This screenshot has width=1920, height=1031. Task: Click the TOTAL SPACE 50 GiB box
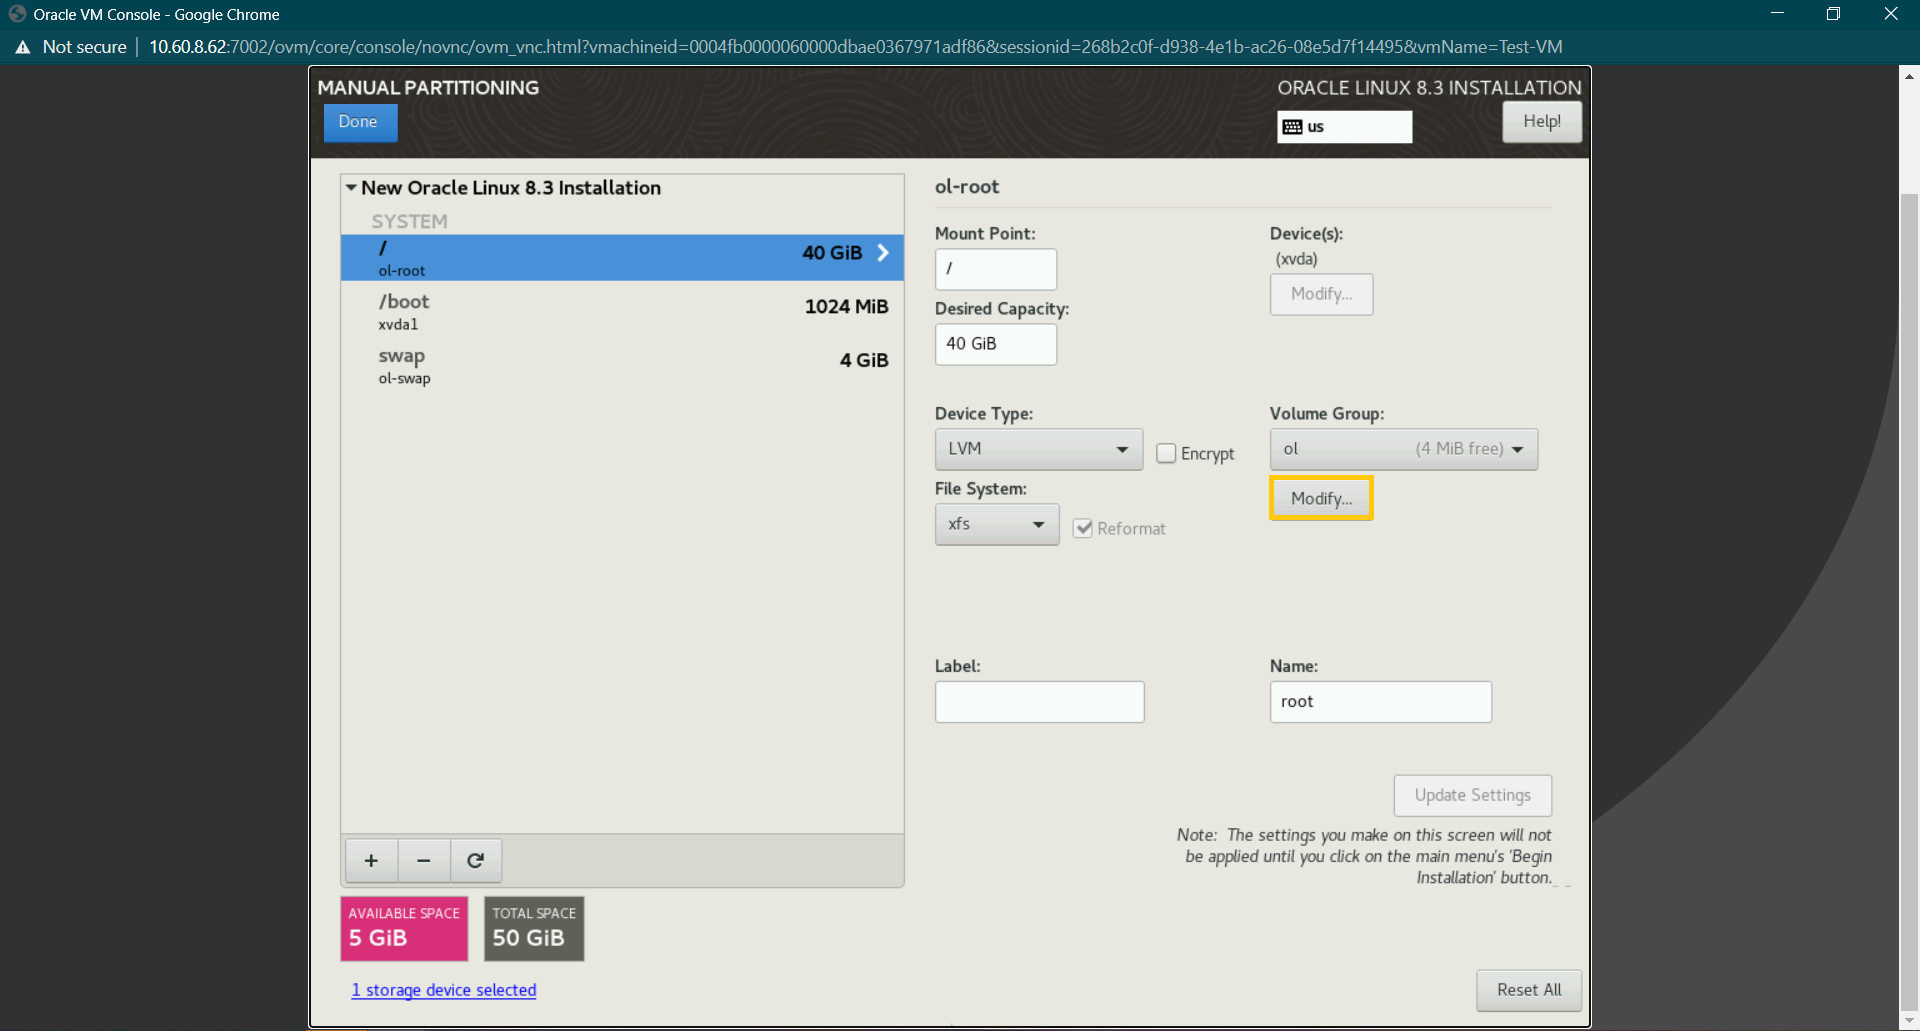534,928
